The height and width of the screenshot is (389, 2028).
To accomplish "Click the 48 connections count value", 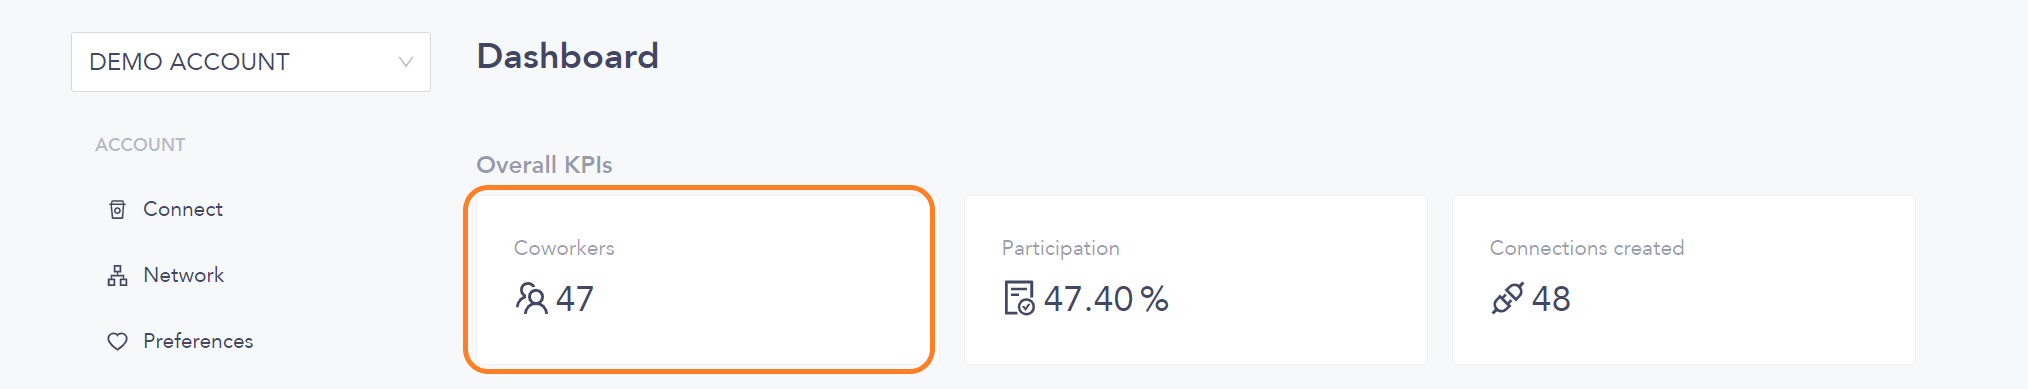I will click(x=1551, y=298).
